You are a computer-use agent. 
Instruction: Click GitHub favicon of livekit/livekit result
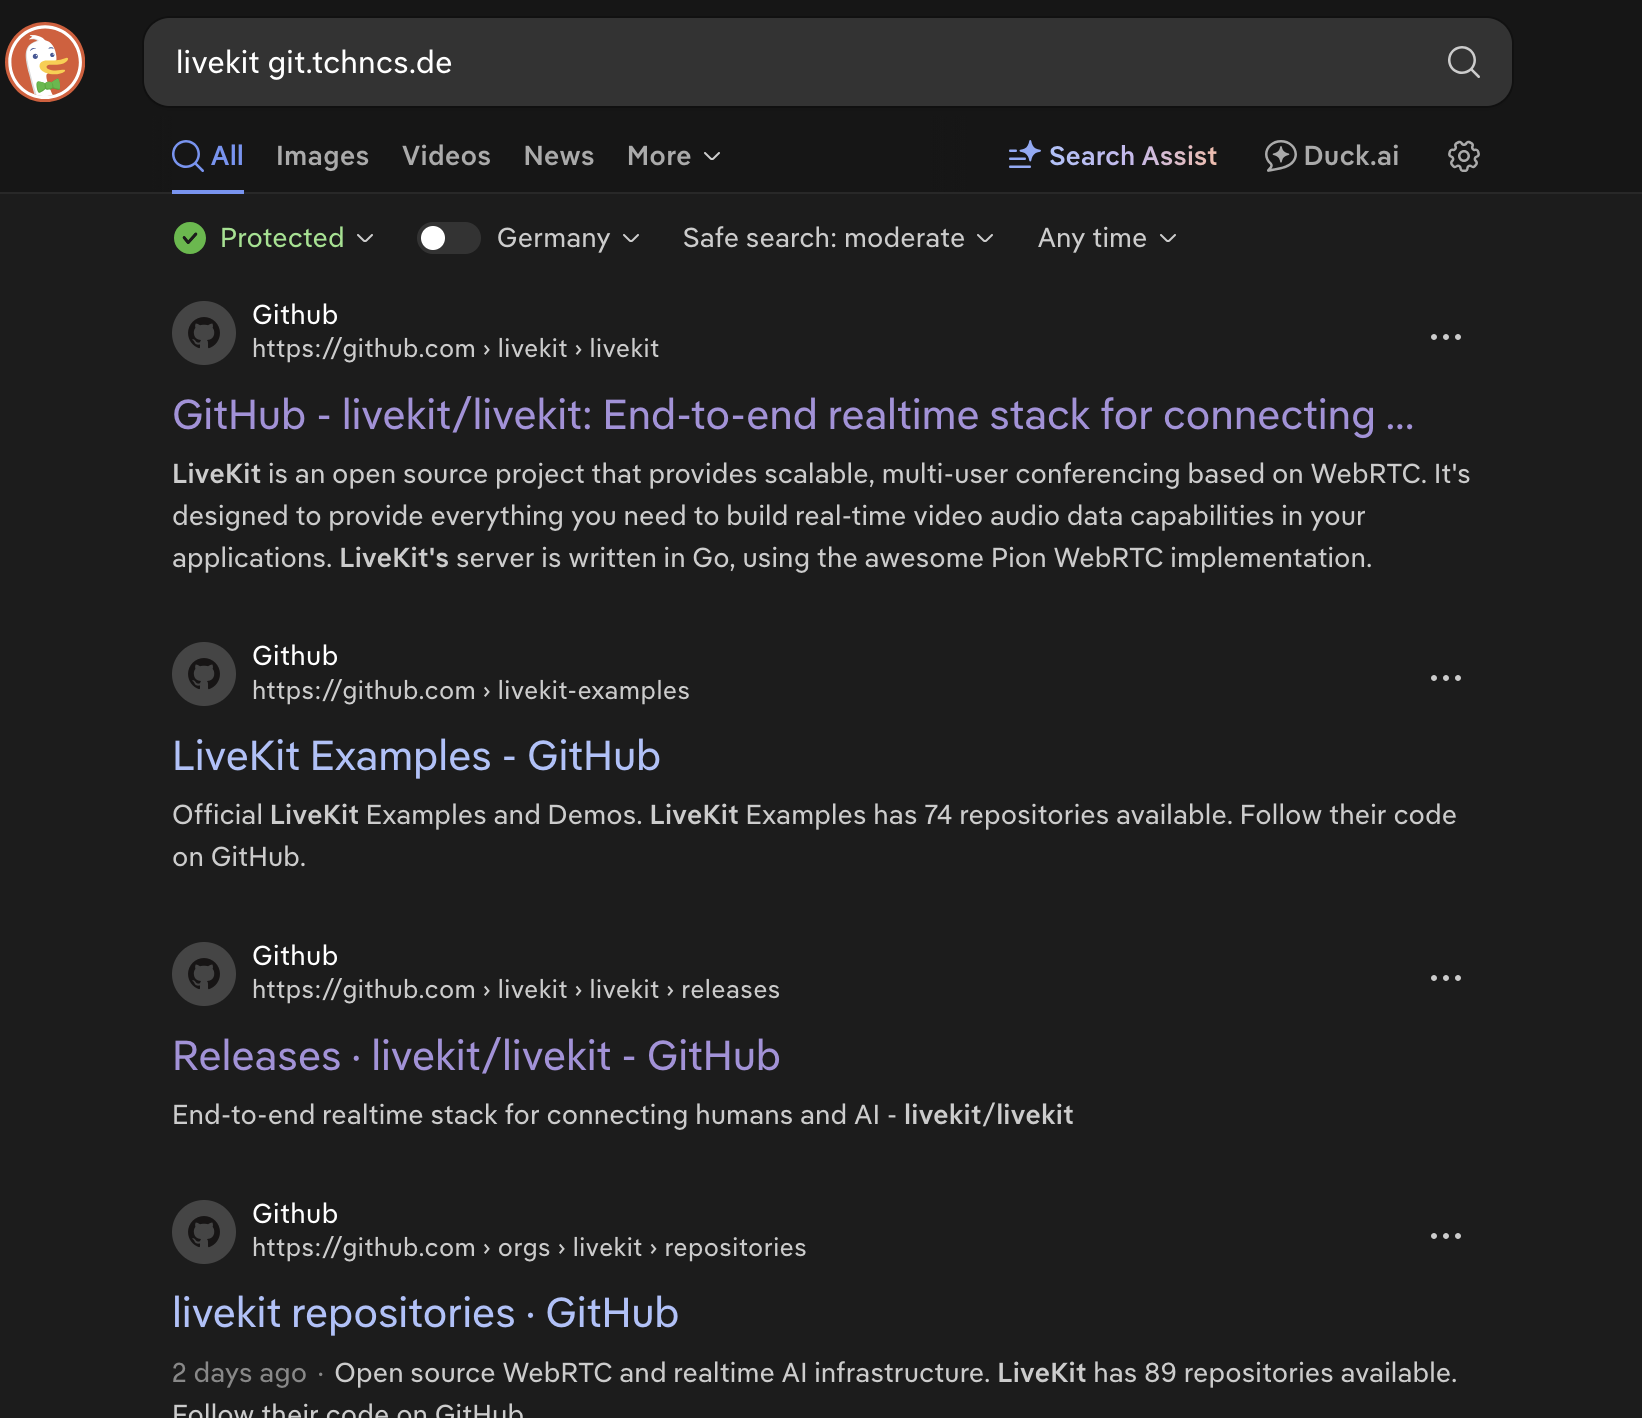click(x=204, y=333)
